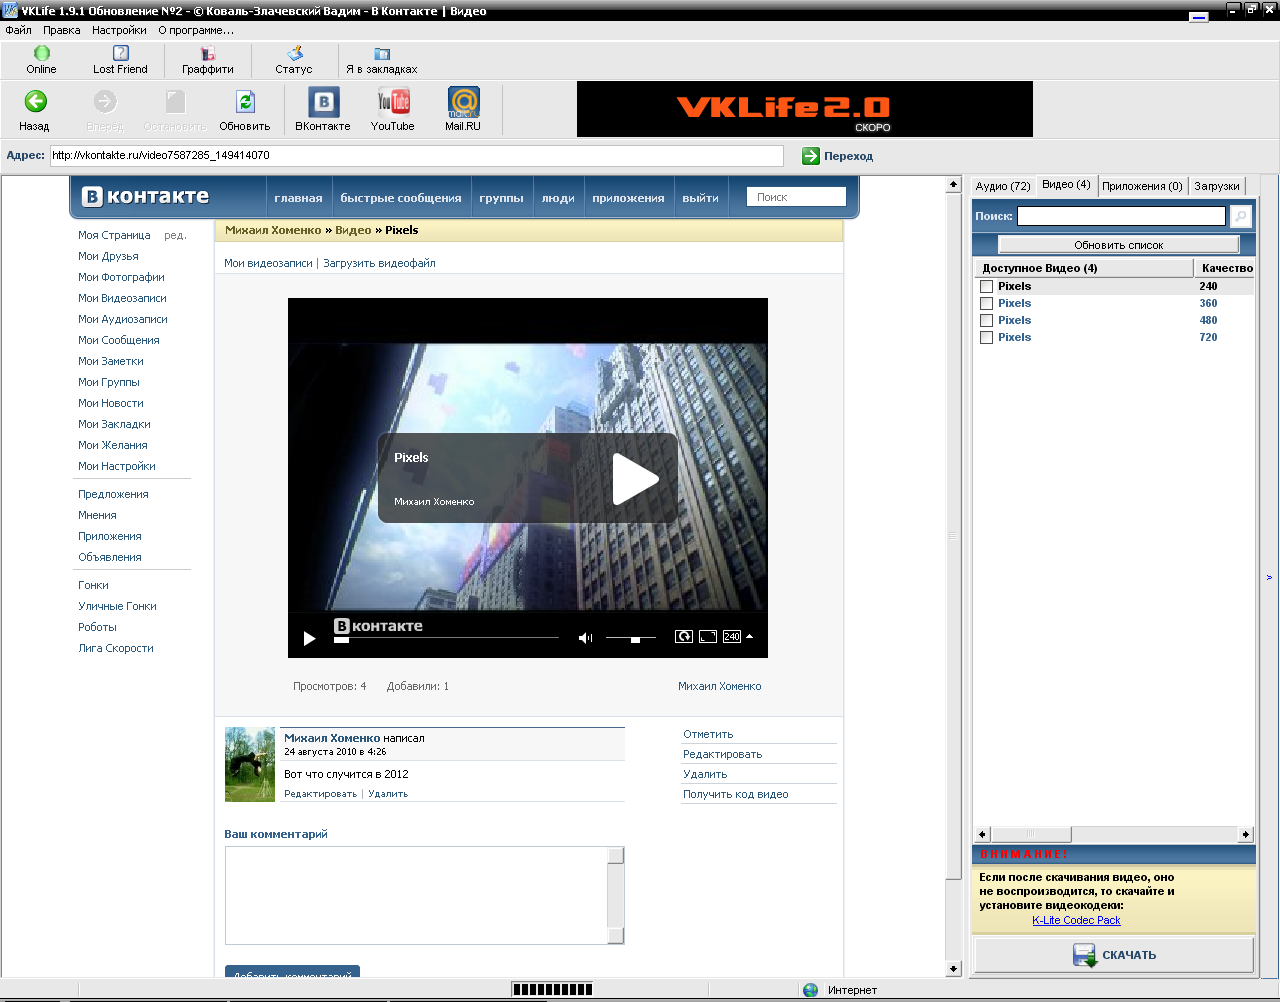Click the loop icon in player controls
This screenshot has height=1002, width=1280.
(x=684, y=636)
